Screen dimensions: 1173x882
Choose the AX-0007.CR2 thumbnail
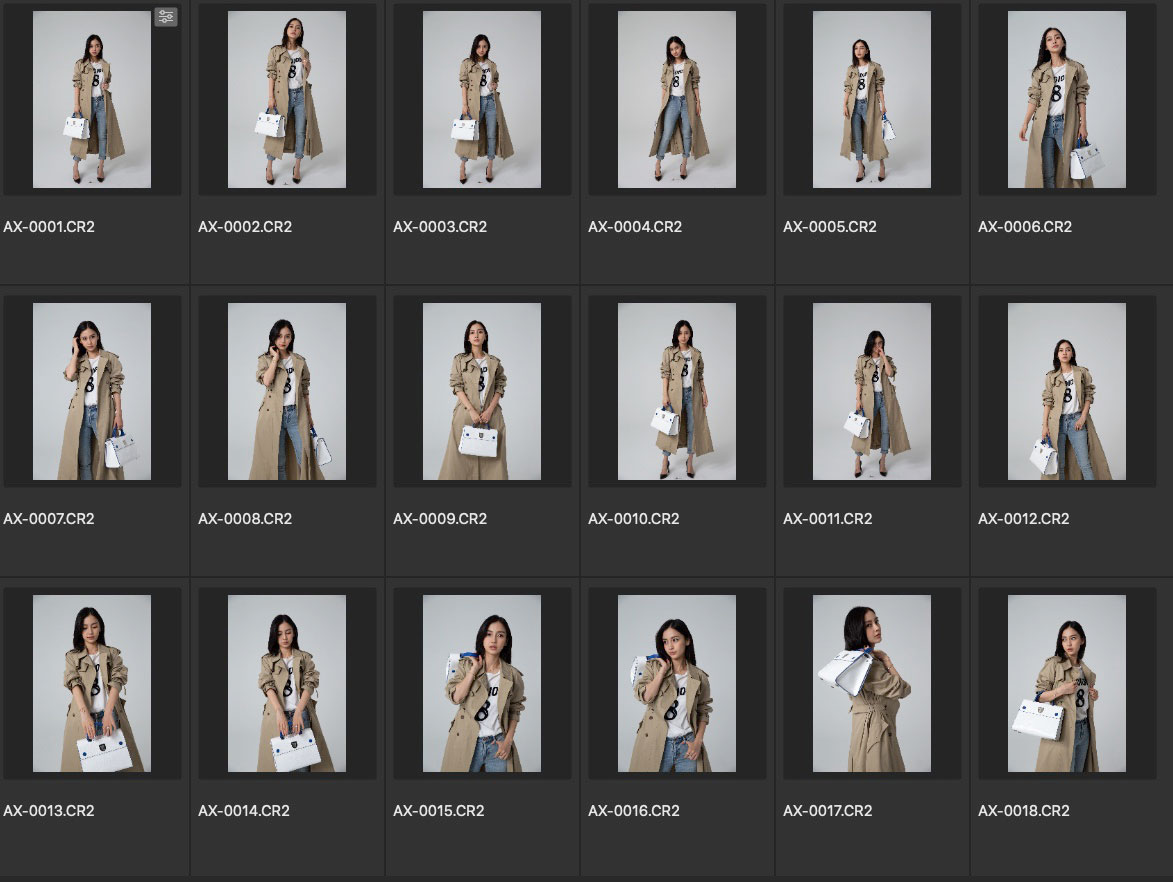tap(92, 392)
